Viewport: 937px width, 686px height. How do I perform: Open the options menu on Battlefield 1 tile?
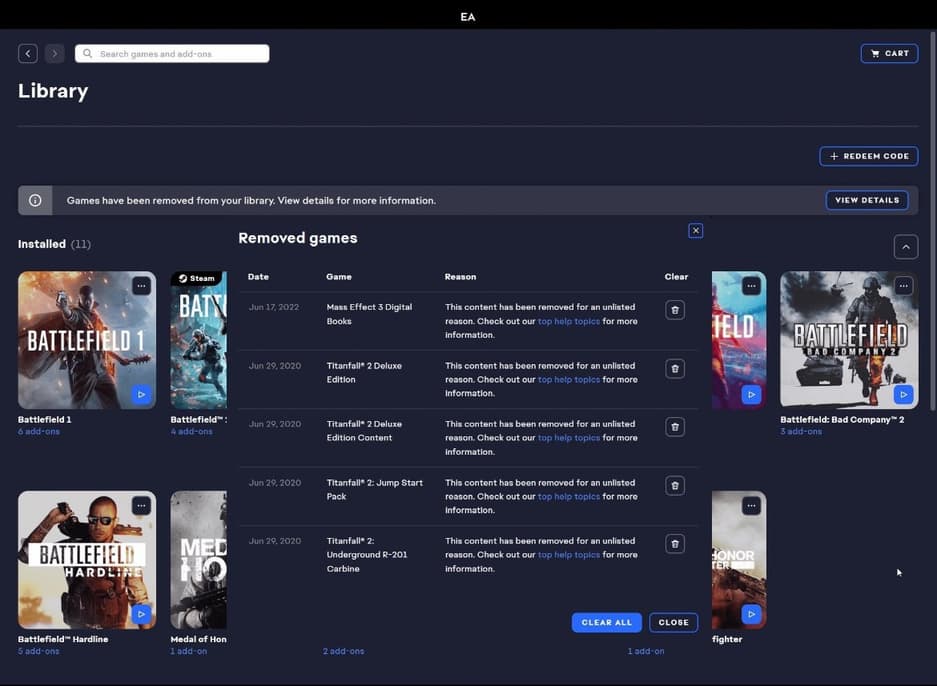(141, 286)
